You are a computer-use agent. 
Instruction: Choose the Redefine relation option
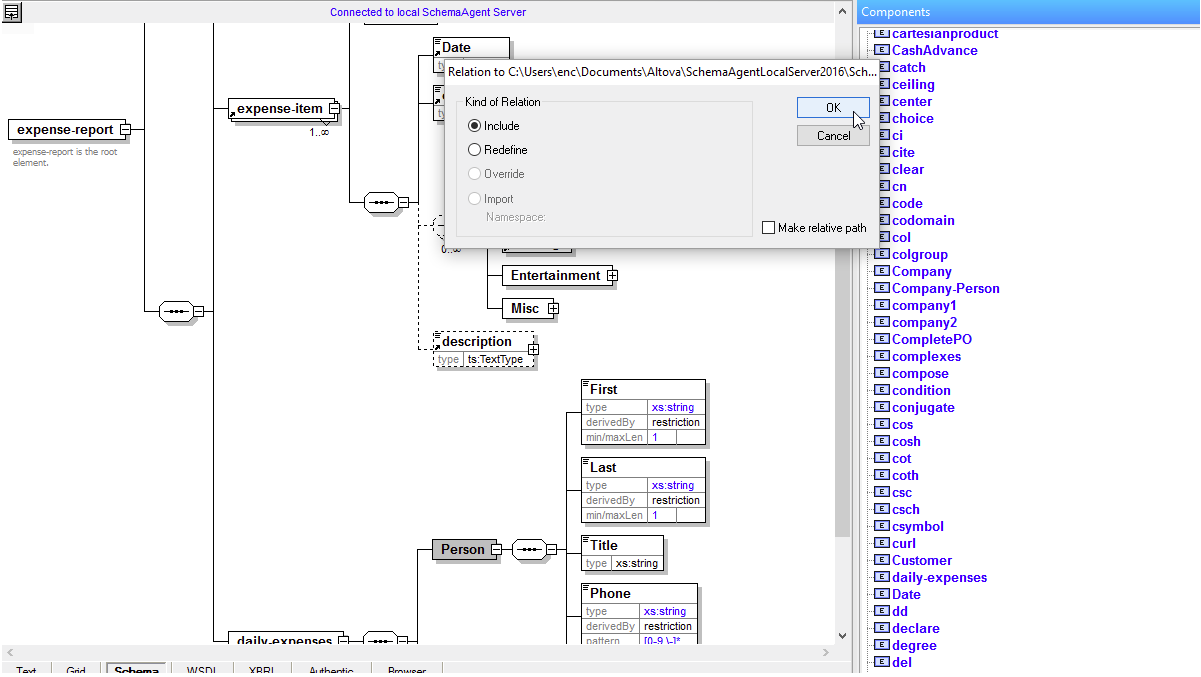(x=475, y=150)
